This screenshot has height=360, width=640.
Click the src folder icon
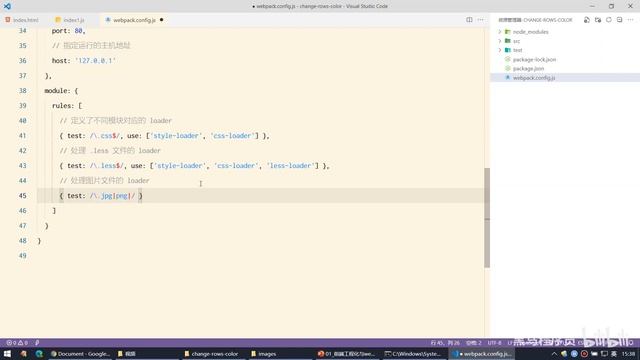tap(508, 41)
